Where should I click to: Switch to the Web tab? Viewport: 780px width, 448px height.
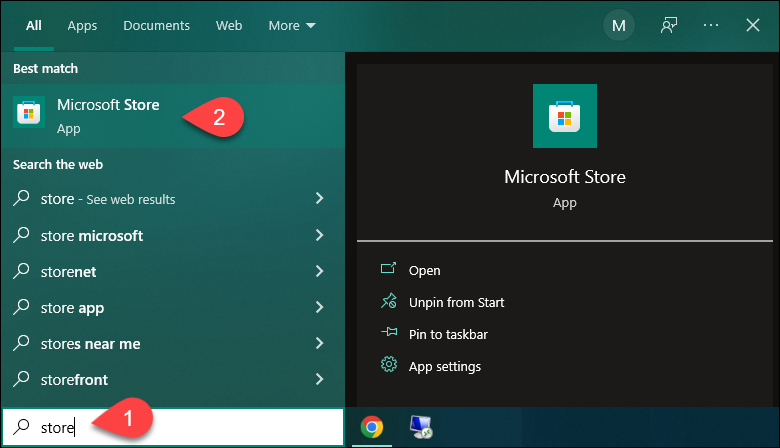pos(229,25)
